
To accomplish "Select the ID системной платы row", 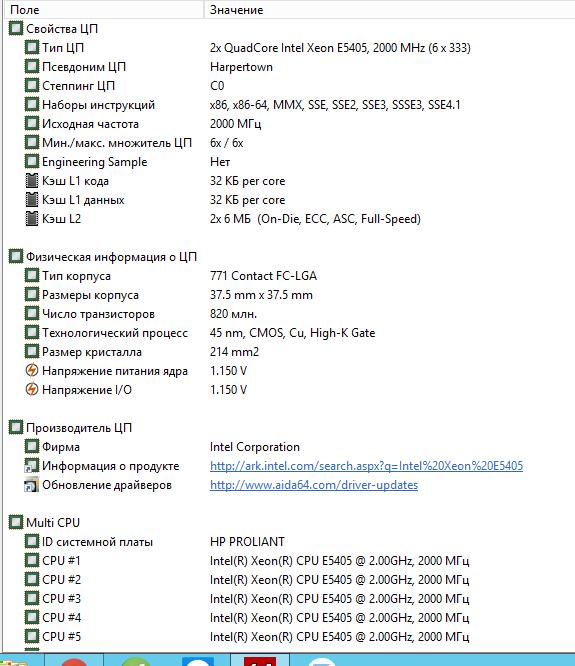I will point(290,542).
